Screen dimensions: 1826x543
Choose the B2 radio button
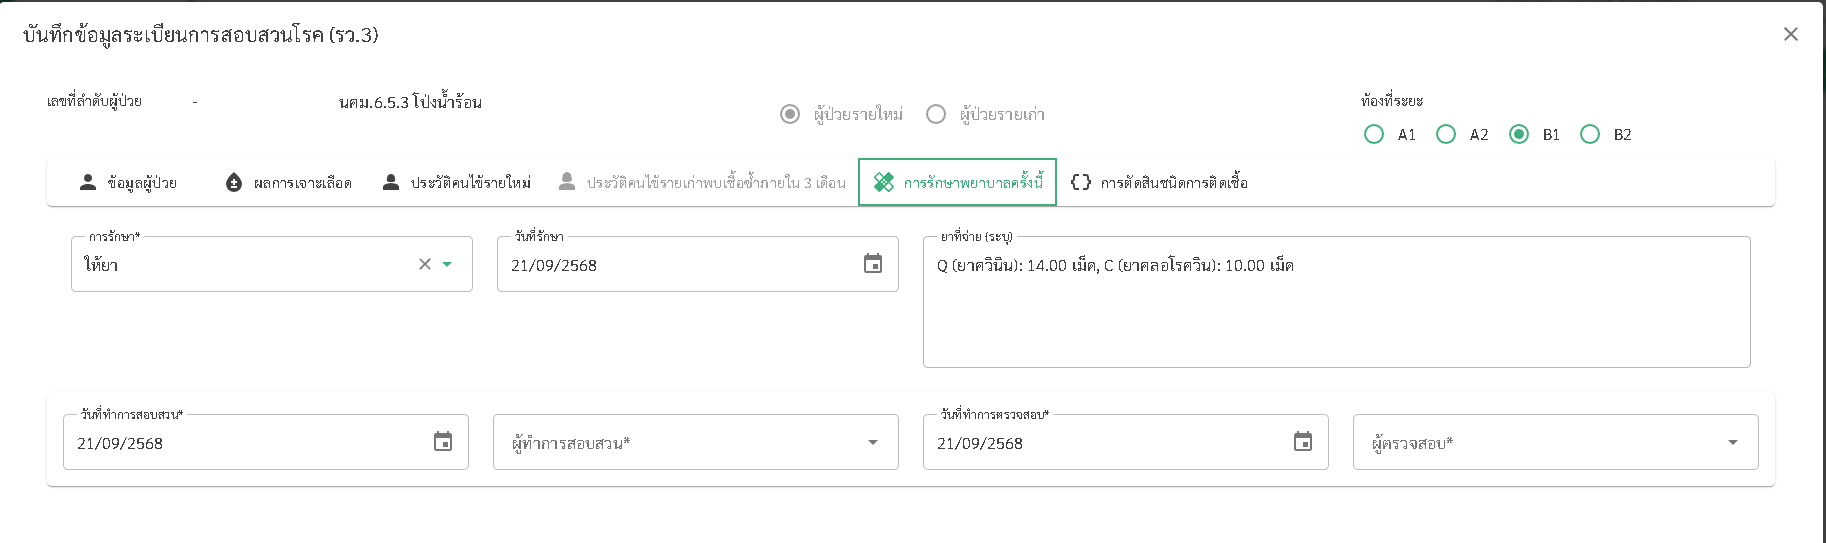(x=1590, y=134)
